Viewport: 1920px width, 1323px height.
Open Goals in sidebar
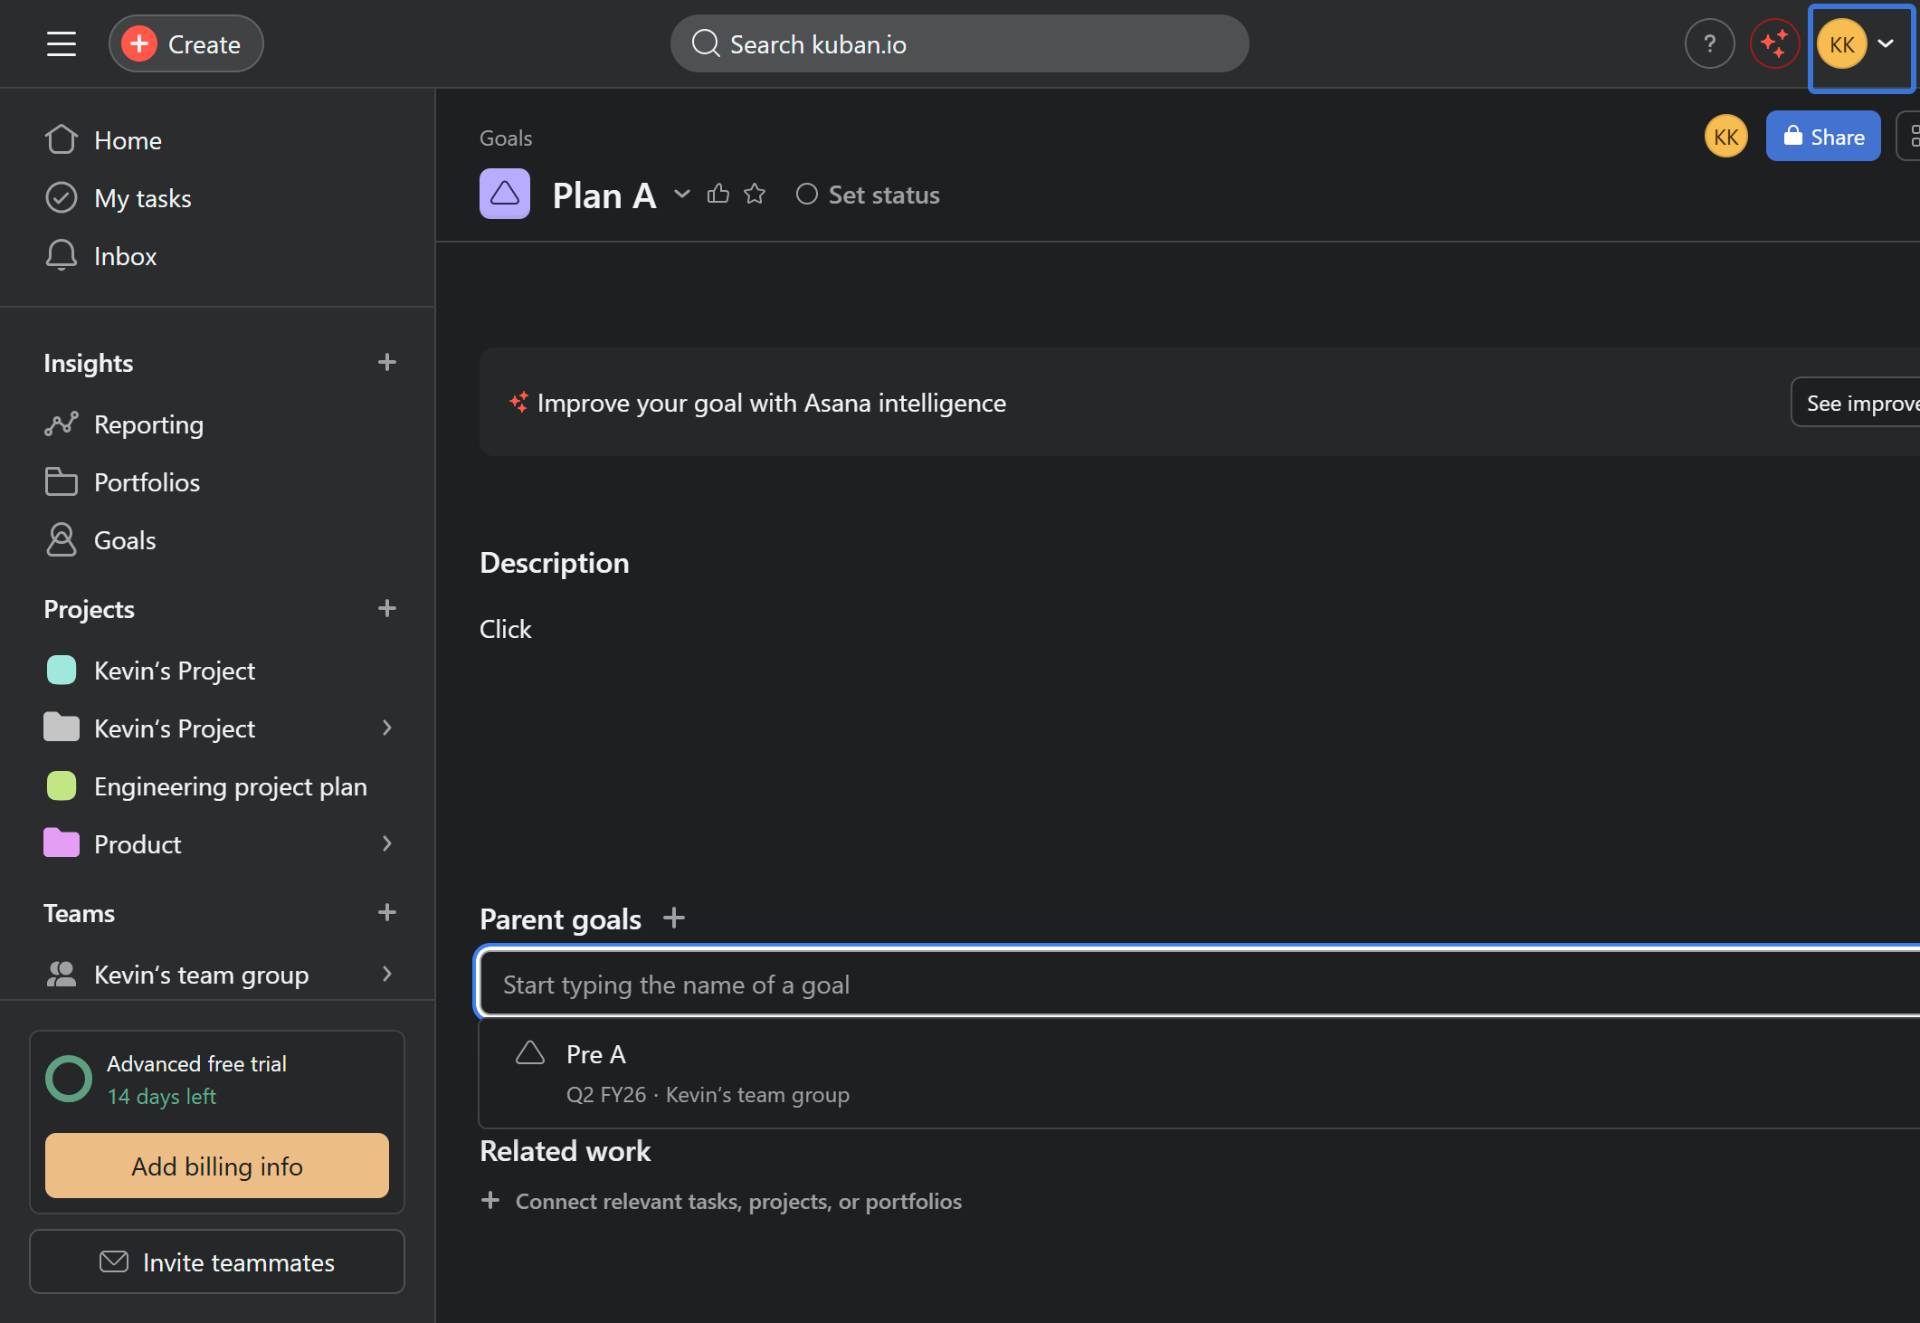[124, 540]
